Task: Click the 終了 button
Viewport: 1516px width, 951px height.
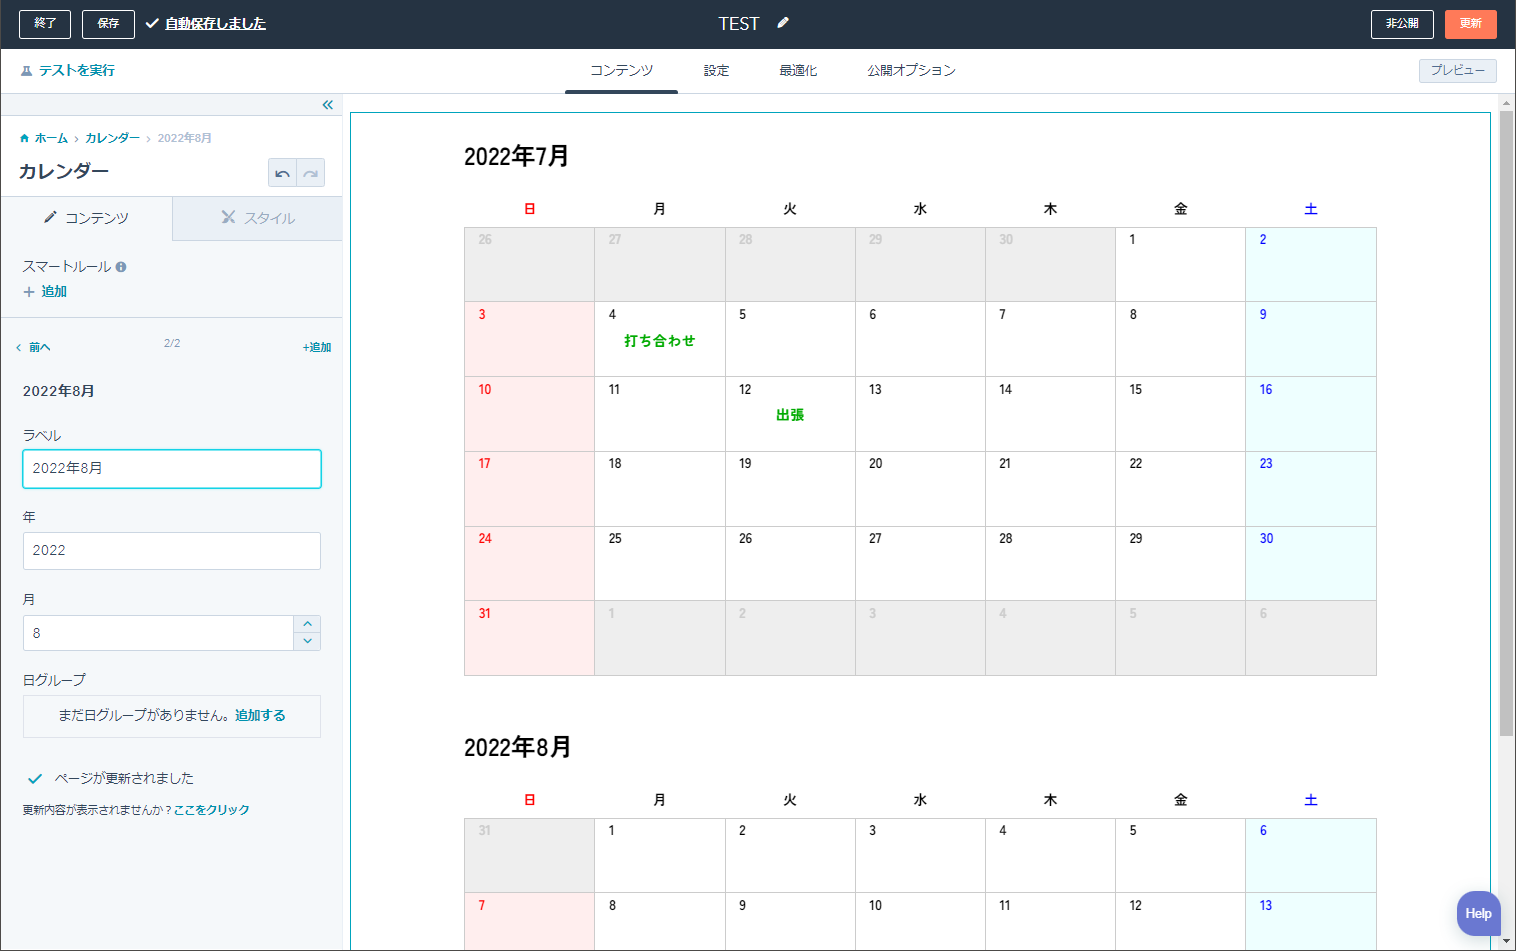Action: click(x=45, y=23)
